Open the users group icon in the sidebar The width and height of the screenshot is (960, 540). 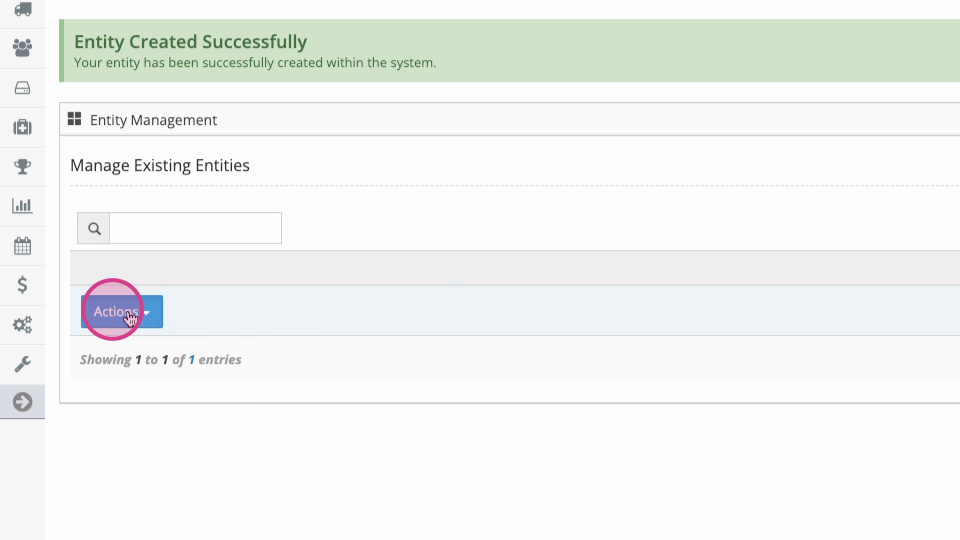(23, 48)
